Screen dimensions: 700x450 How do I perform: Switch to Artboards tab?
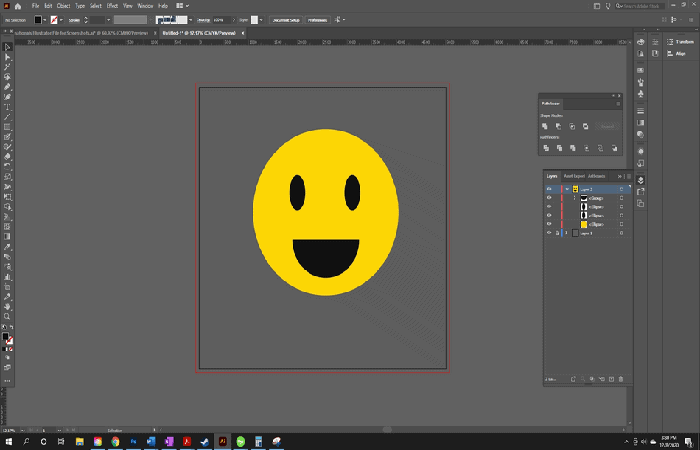point(596,176)
